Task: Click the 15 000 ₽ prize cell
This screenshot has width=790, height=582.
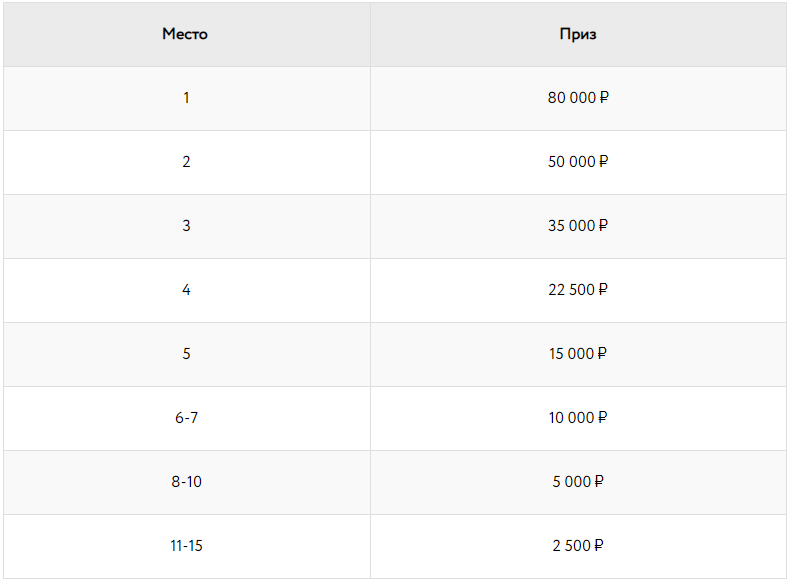Action: (578, 354)
